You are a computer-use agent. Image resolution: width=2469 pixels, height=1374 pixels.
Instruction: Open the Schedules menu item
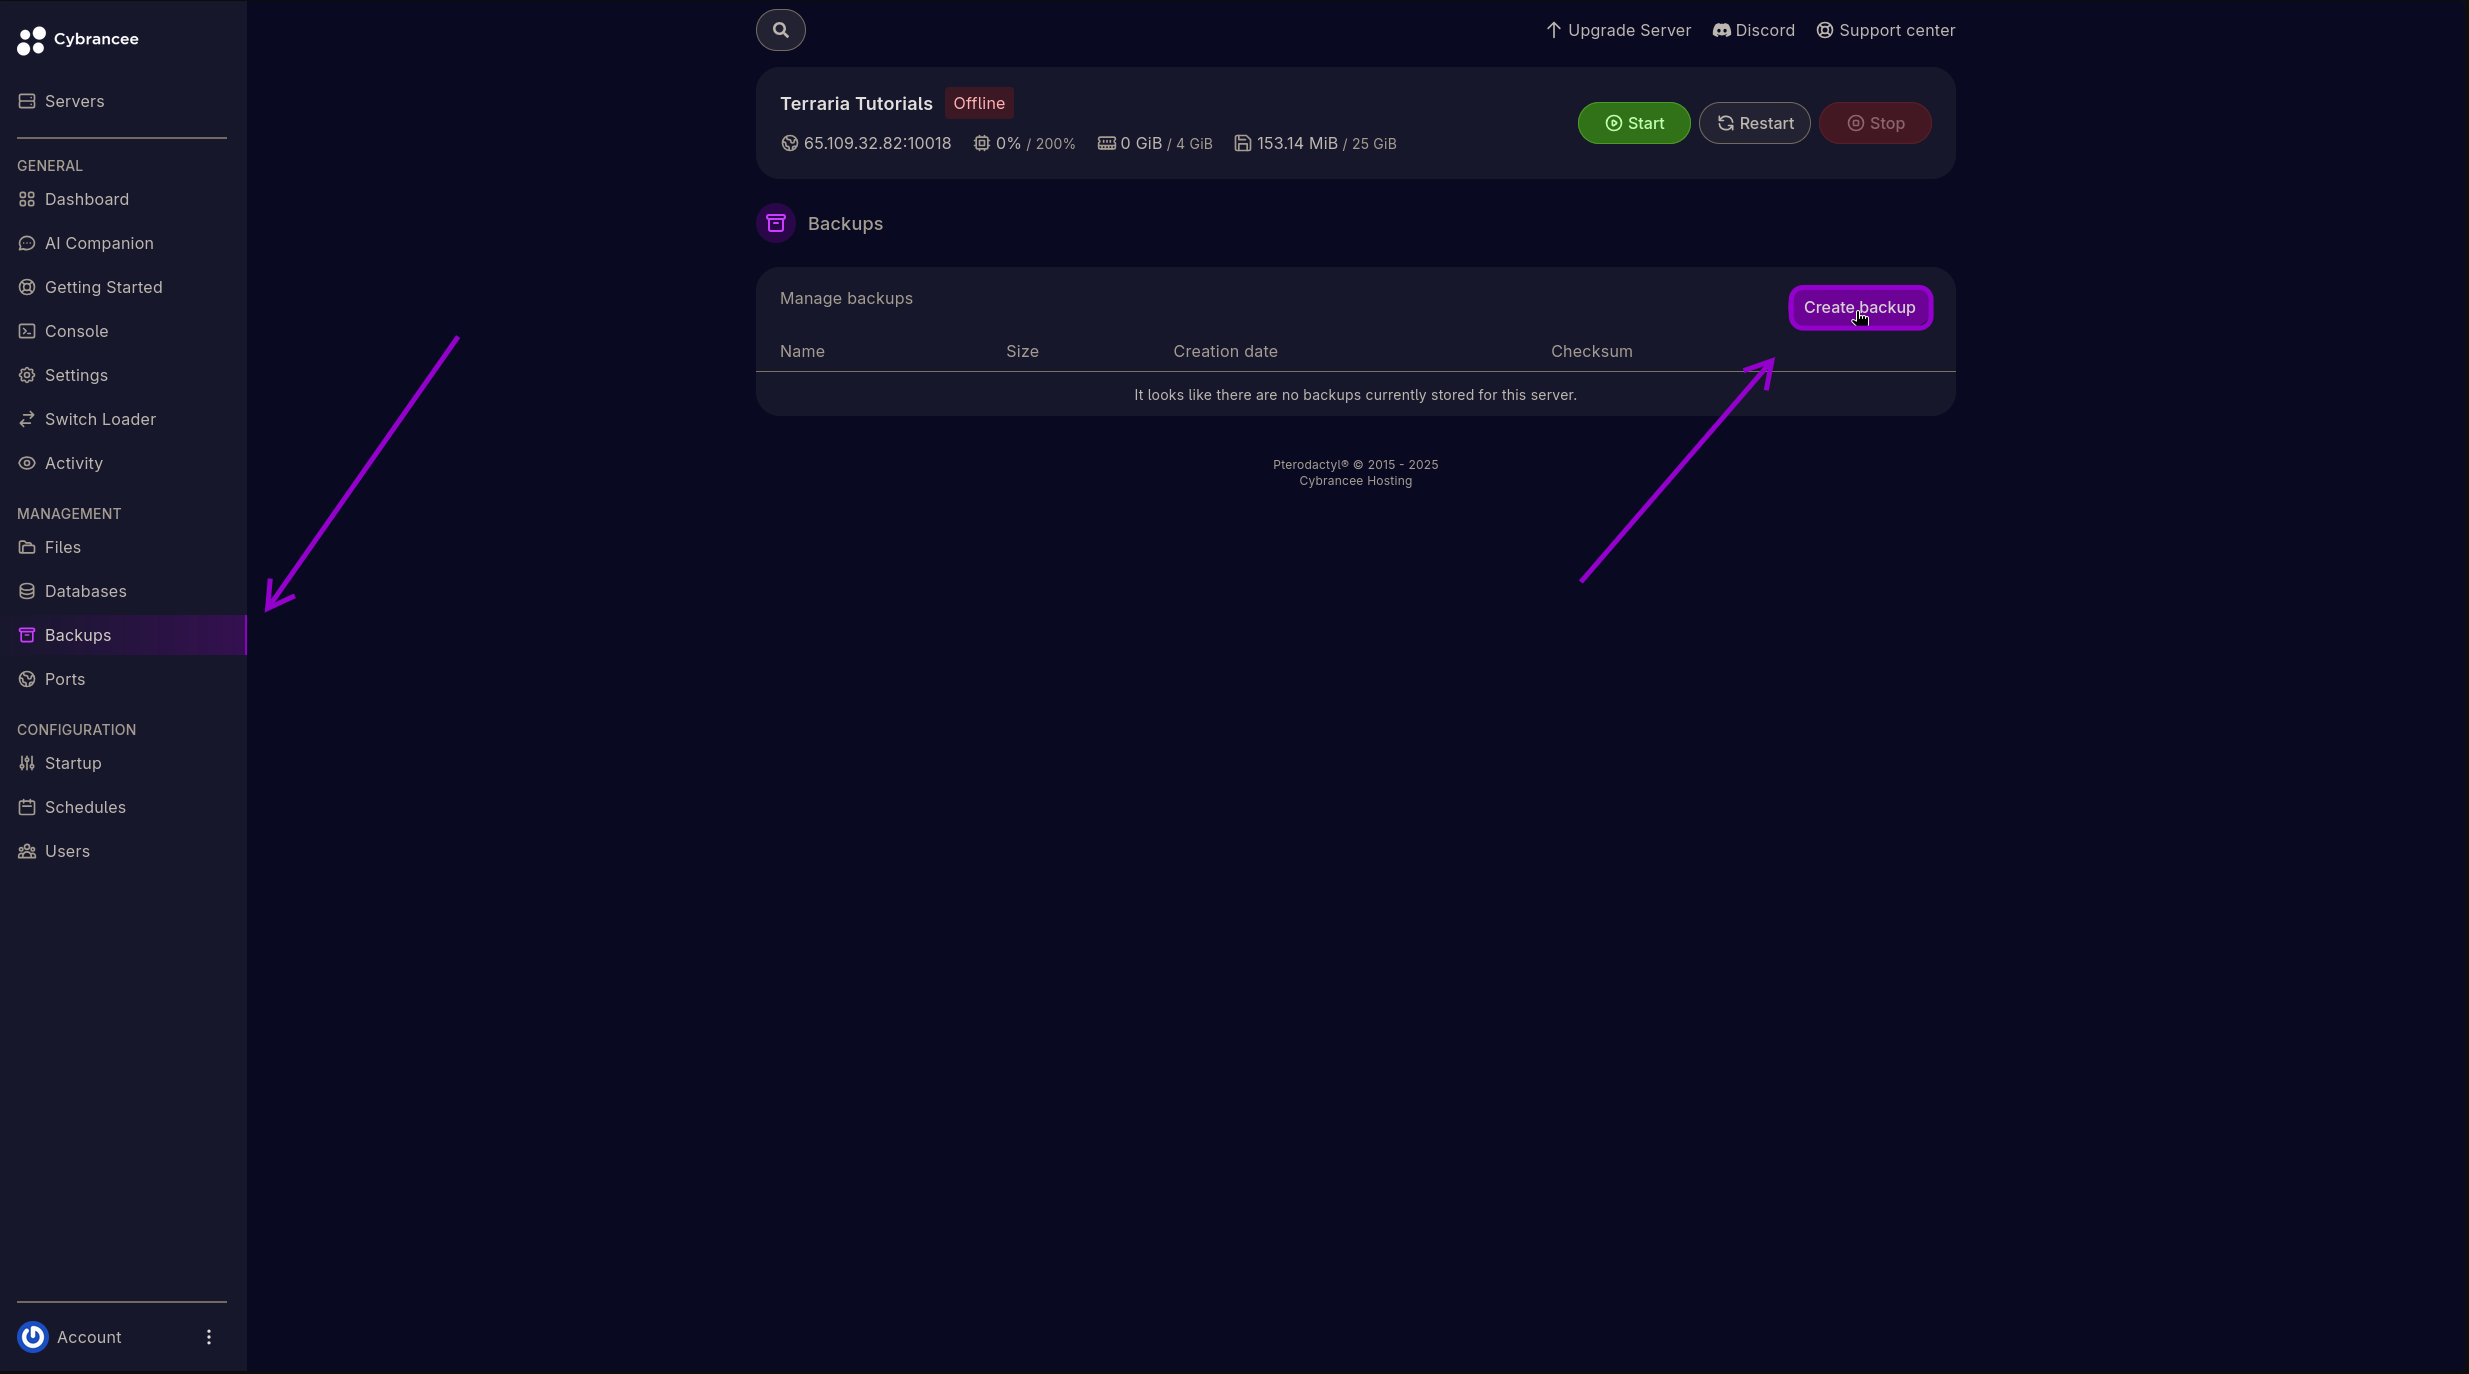click(85, 807)
